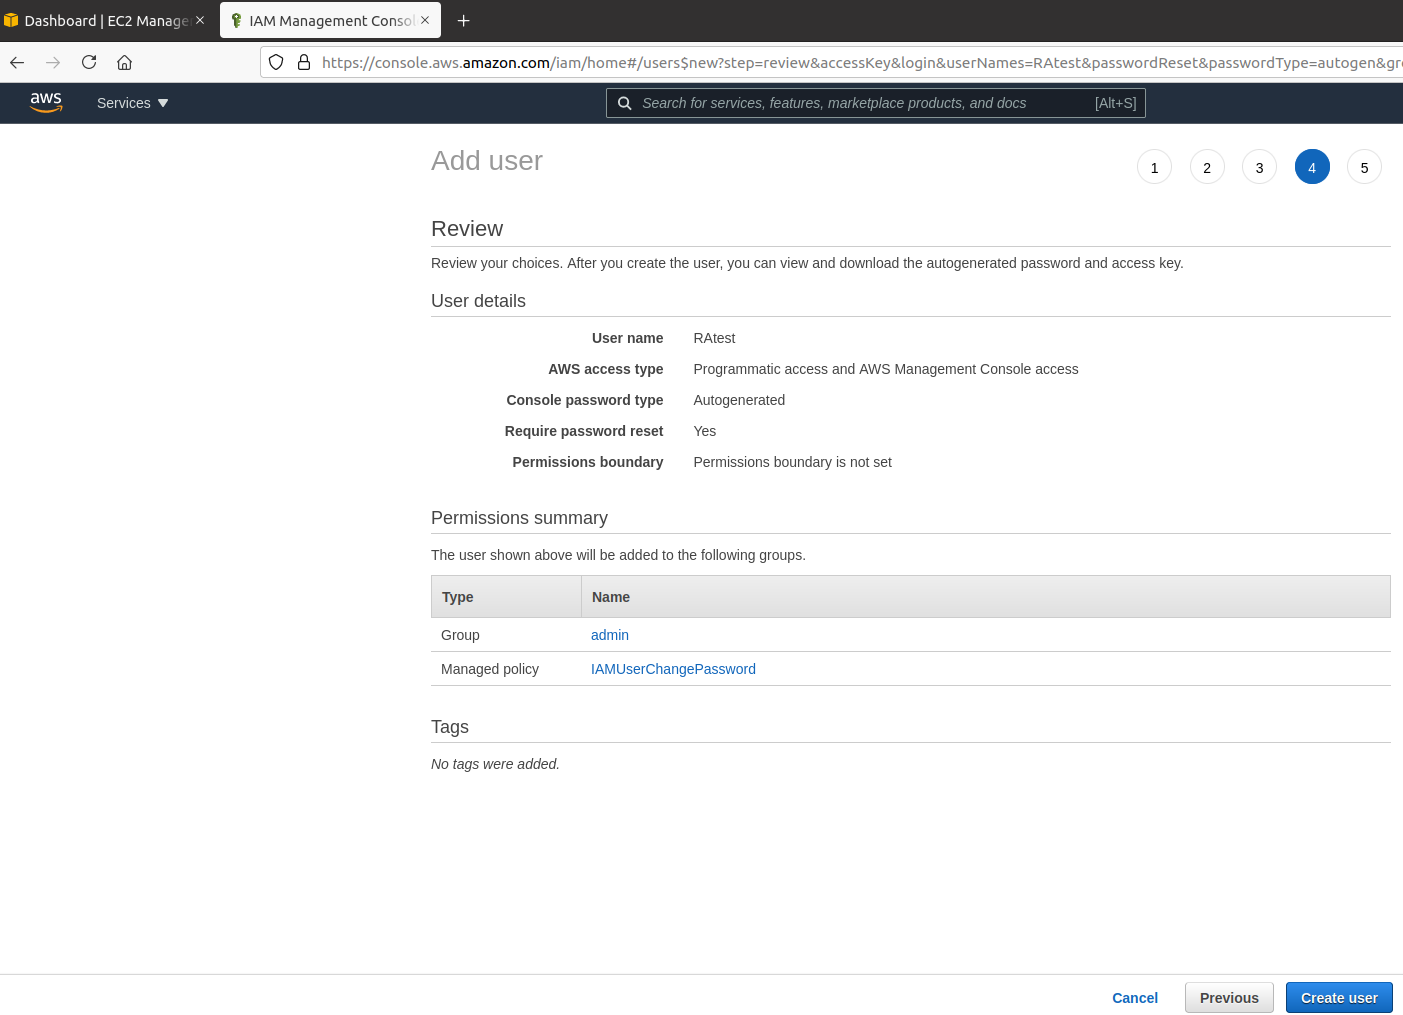The image size is (1403, 1015).
Task: Click the padlock site info icon
Action: click(304, 62)
